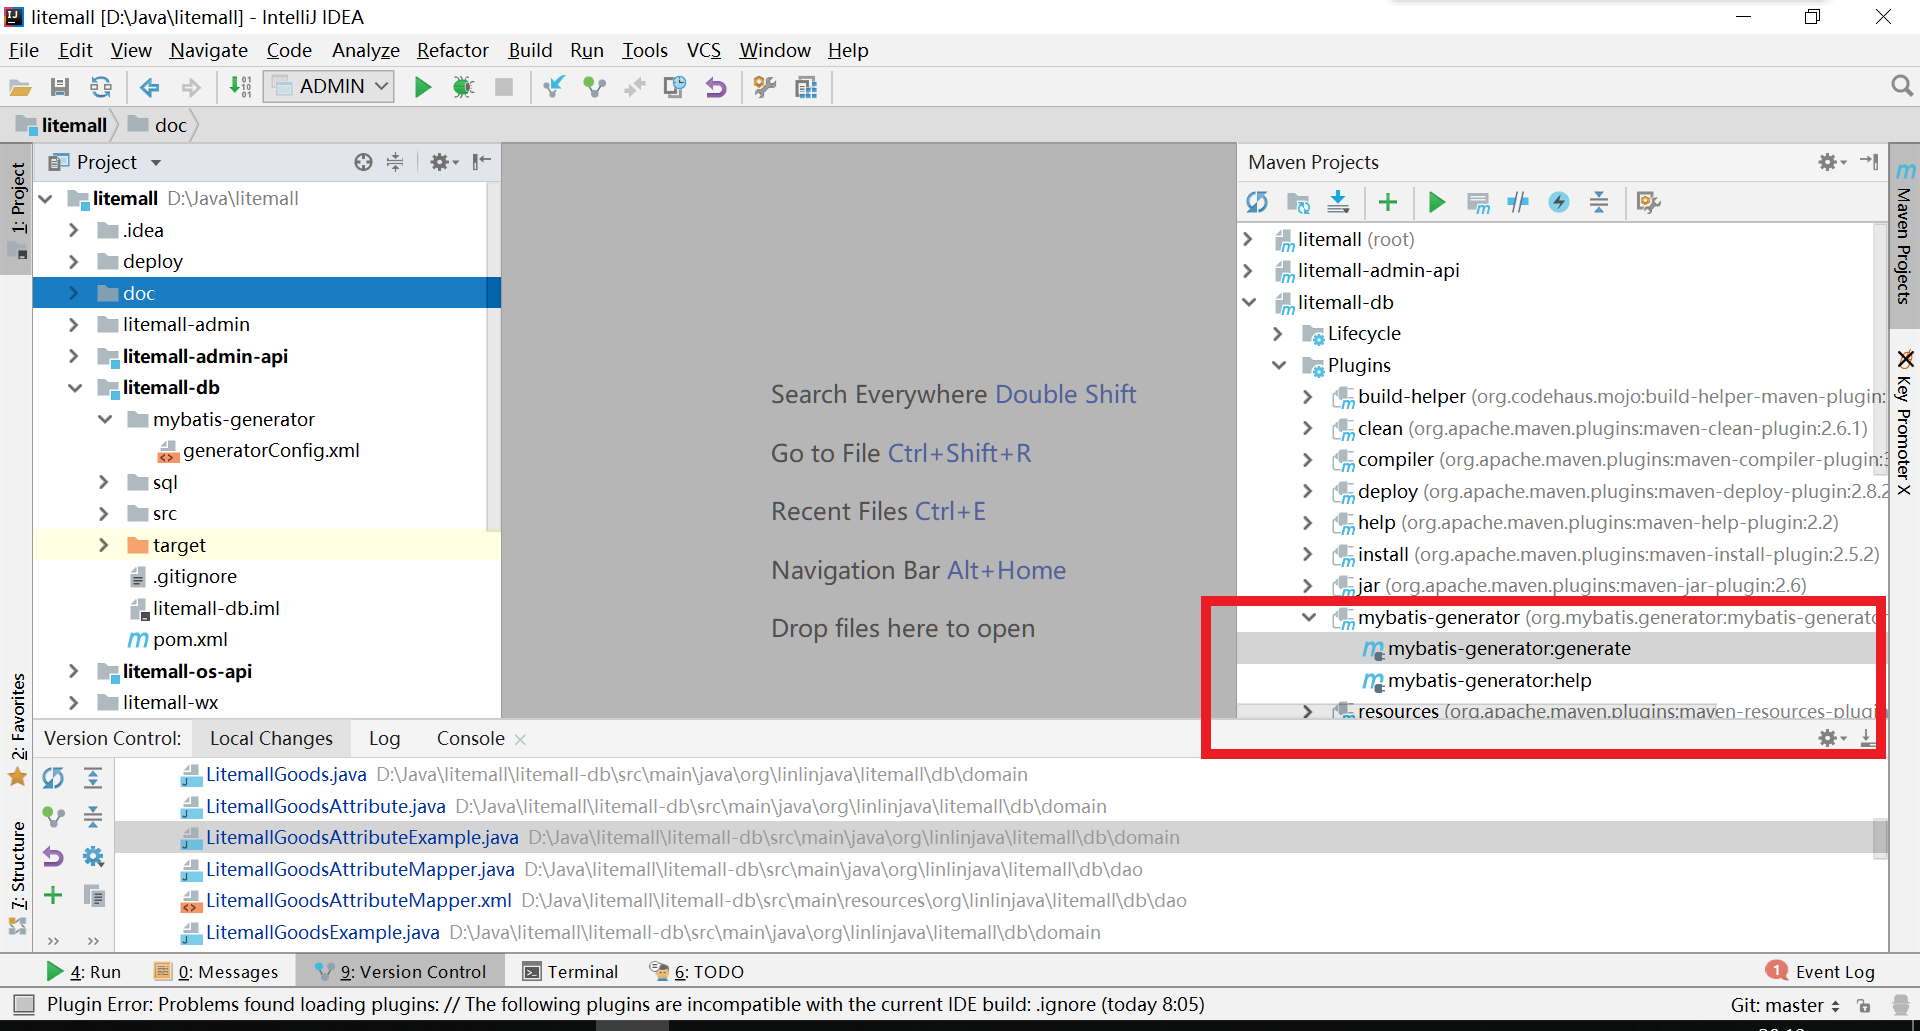
Task: Expand the target folder in Project tree
Action: (104, 545)
